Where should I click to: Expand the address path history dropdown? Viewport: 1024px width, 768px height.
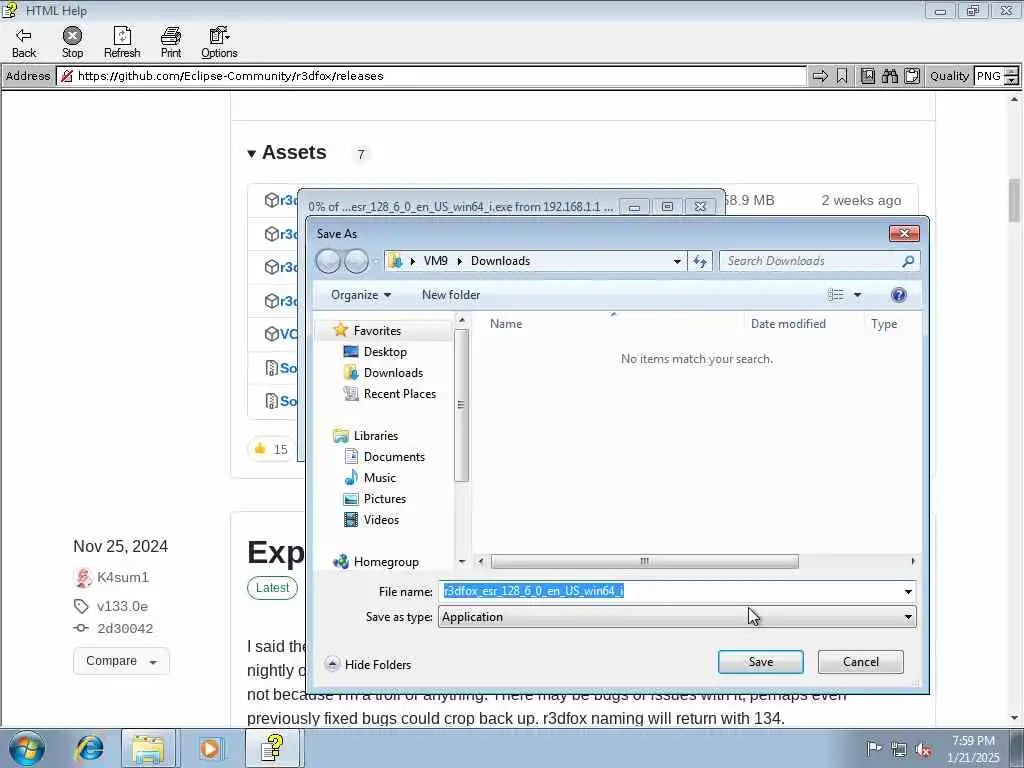tap(677, 261)
